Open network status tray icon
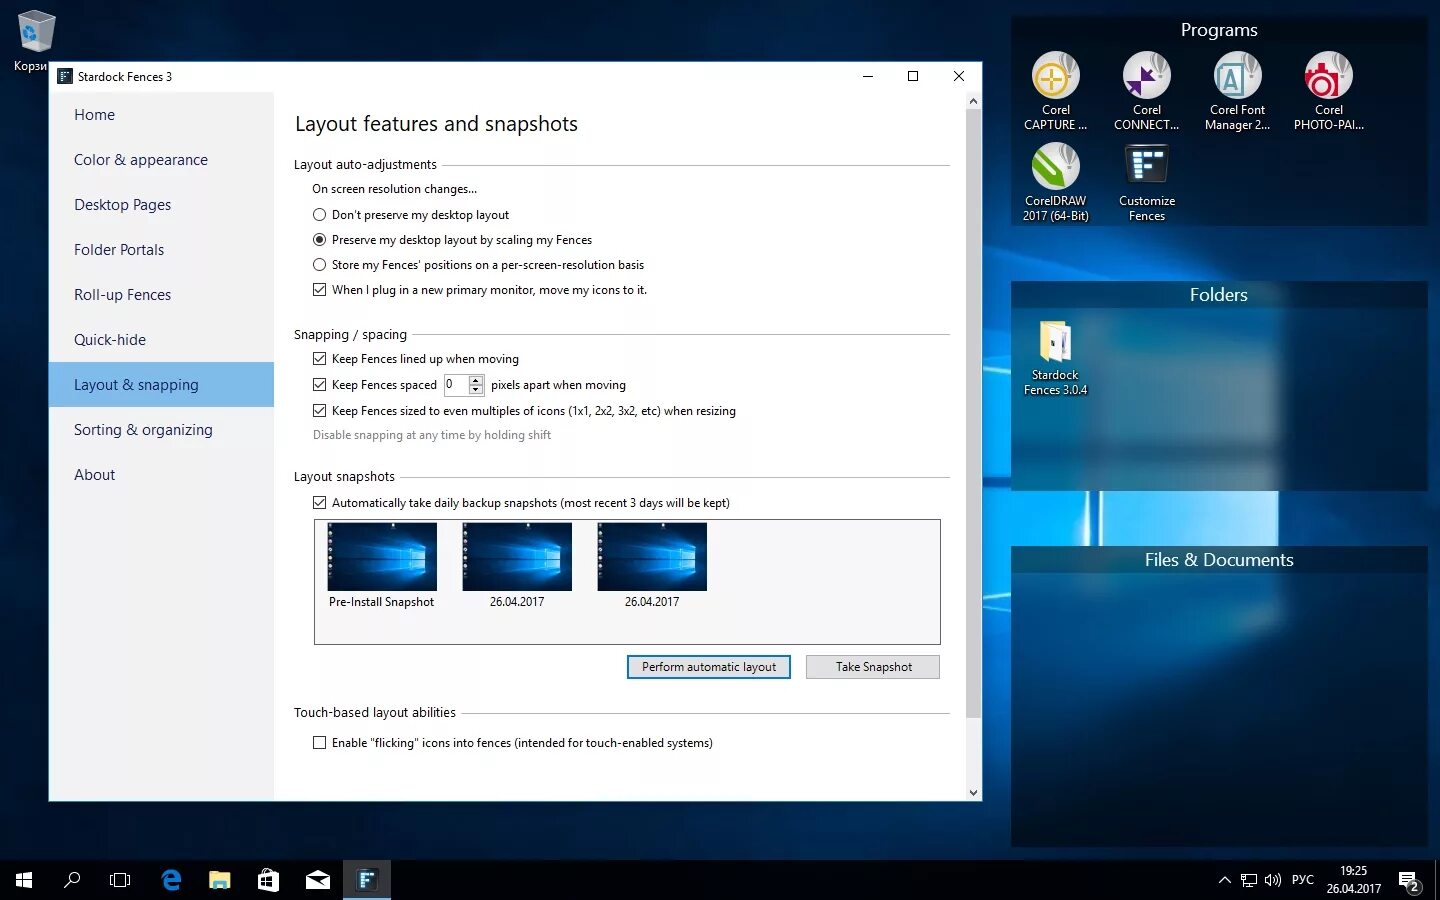The width and height of the screenshot is (1440, 900). (x=1249, y=880)
